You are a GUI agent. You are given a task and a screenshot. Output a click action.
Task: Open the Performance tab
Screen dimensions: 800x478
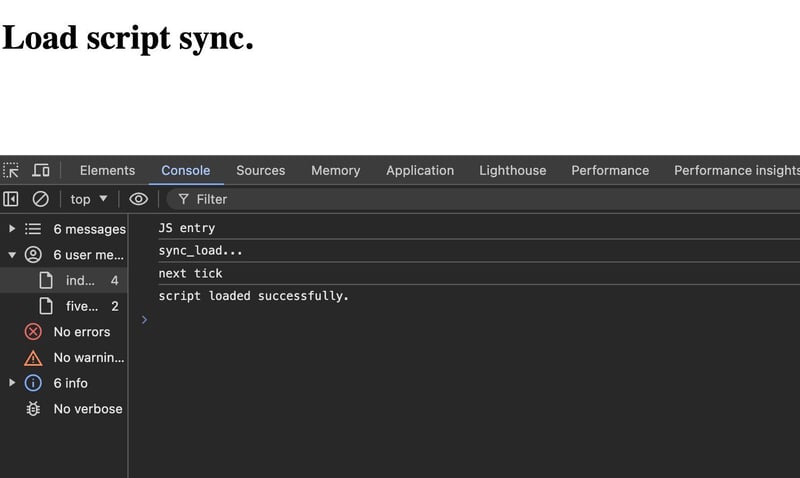tap(610, 170)
